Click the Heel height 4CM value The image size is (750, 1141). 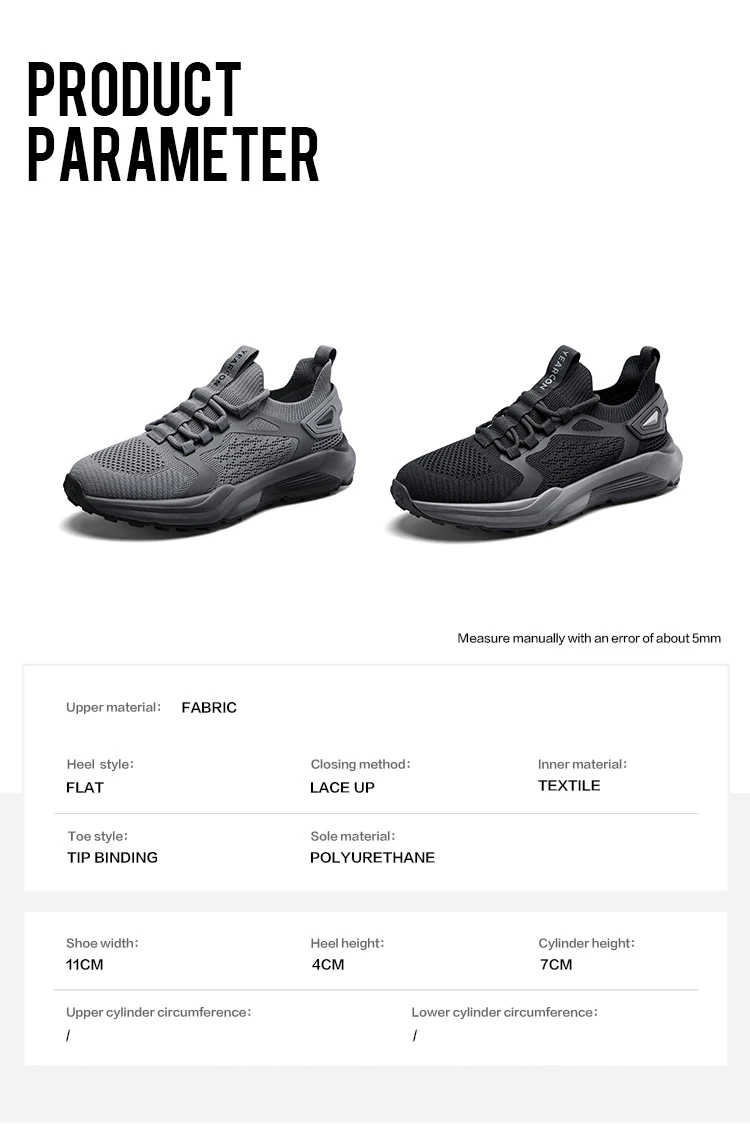pyautogui.click(x=327, y=964)
